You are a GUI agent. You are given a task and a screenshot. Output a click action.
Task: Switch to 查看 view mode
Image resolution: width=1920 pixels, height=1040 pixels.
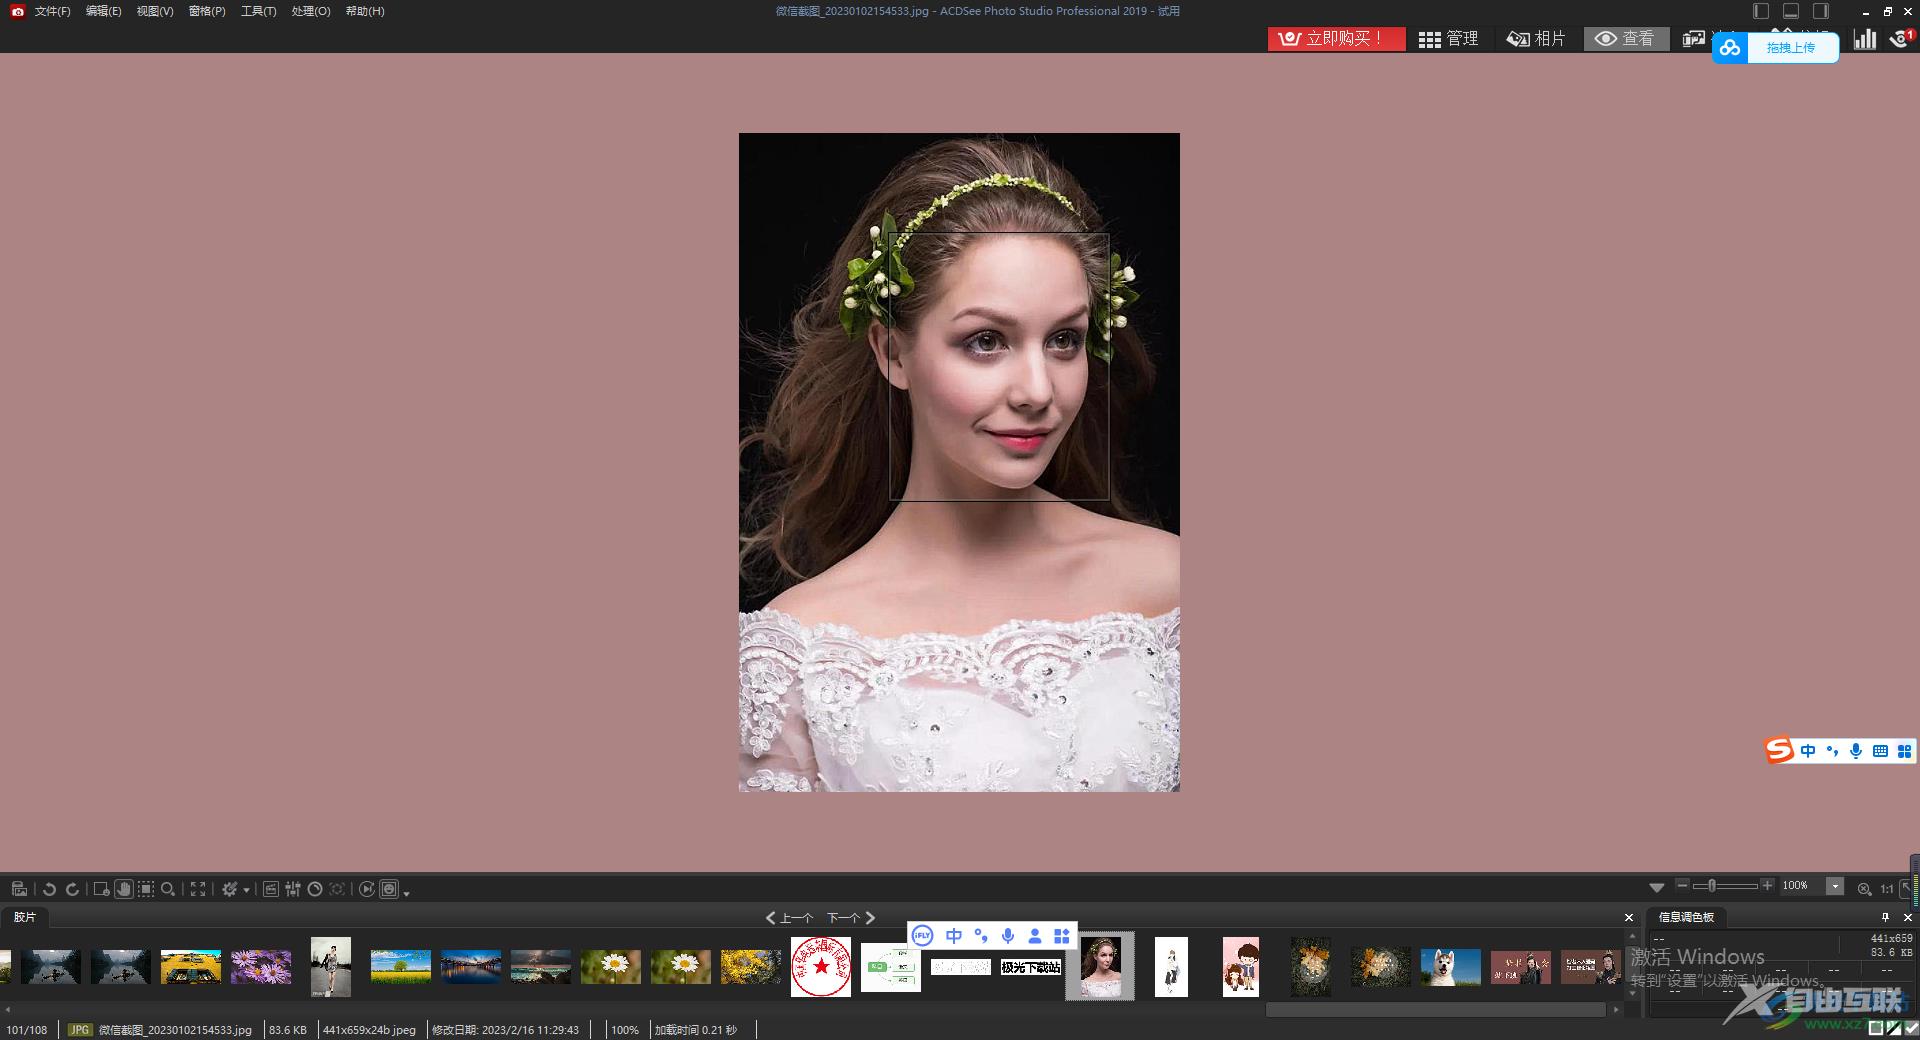(x=1625, y=38)
